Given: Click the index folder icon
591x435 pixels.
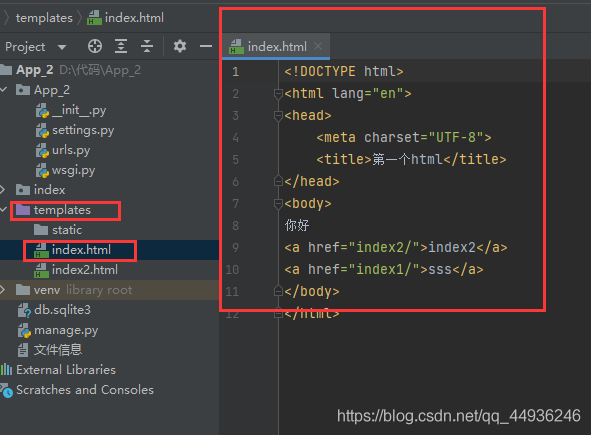Looking at the screenshot, I should pos(23,190).
